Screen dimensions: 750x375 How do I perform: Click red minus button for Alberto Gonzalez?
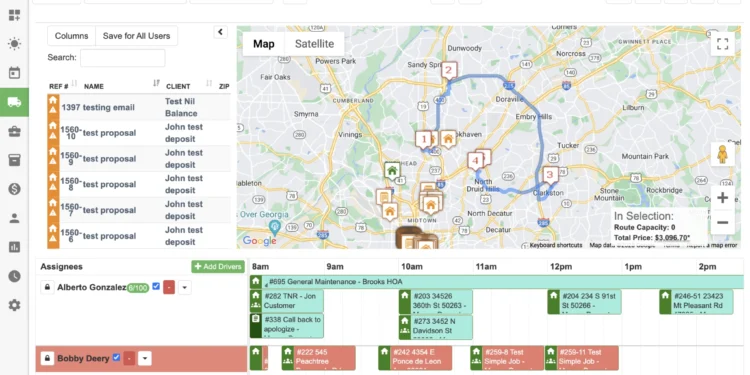pos(169,288)
